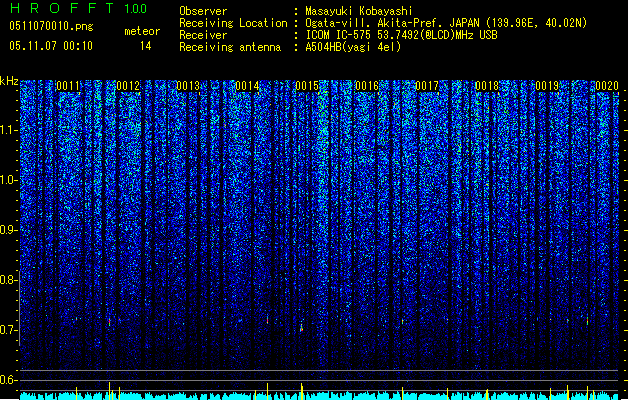Image resolution: width=629 pixels, height=400 pixels.
Task: Click the kHz axis unit label
Action: pyautogui.click(x=9, y=81)
